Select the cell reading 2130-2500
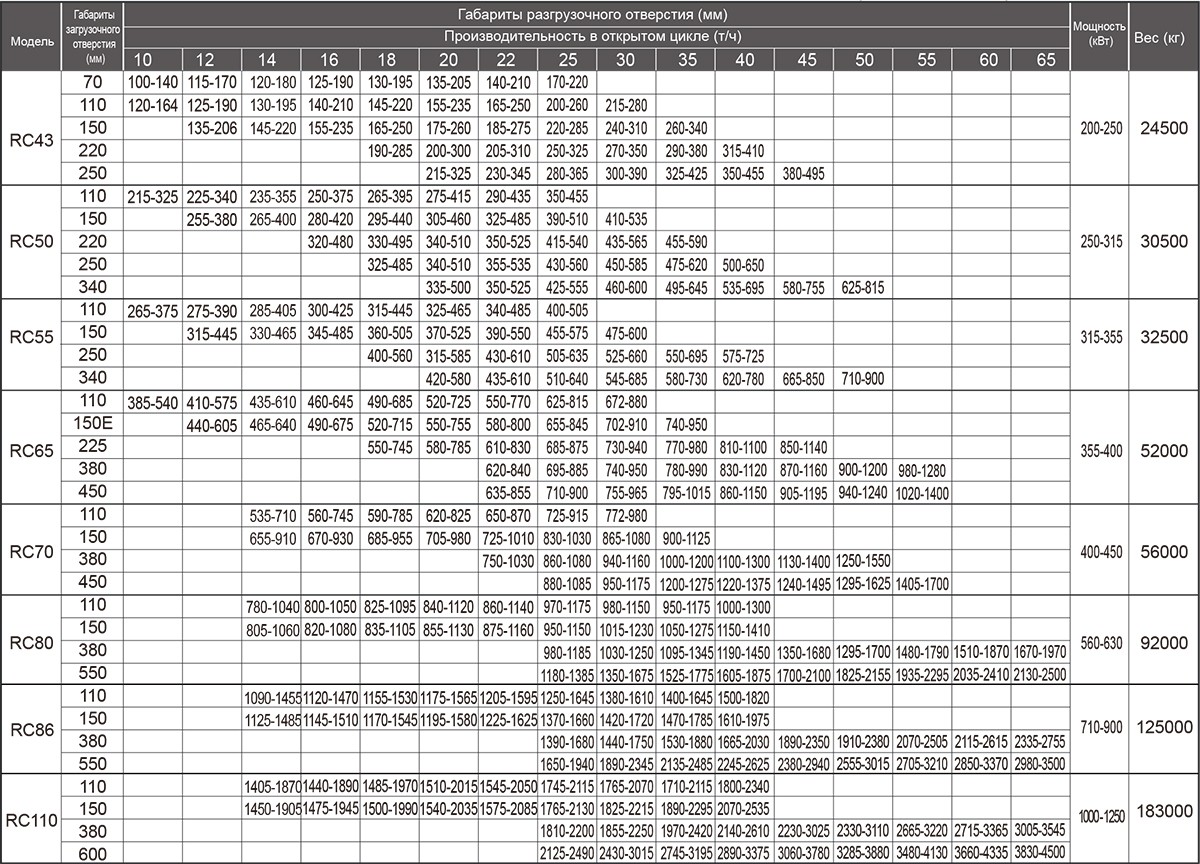 pos(1039,674)
